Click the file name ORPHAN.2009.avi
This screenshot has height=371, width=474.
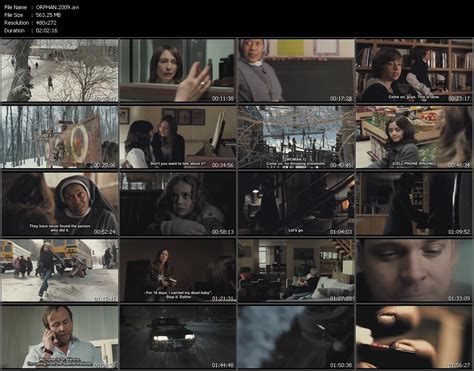click(x=57, y=7)
